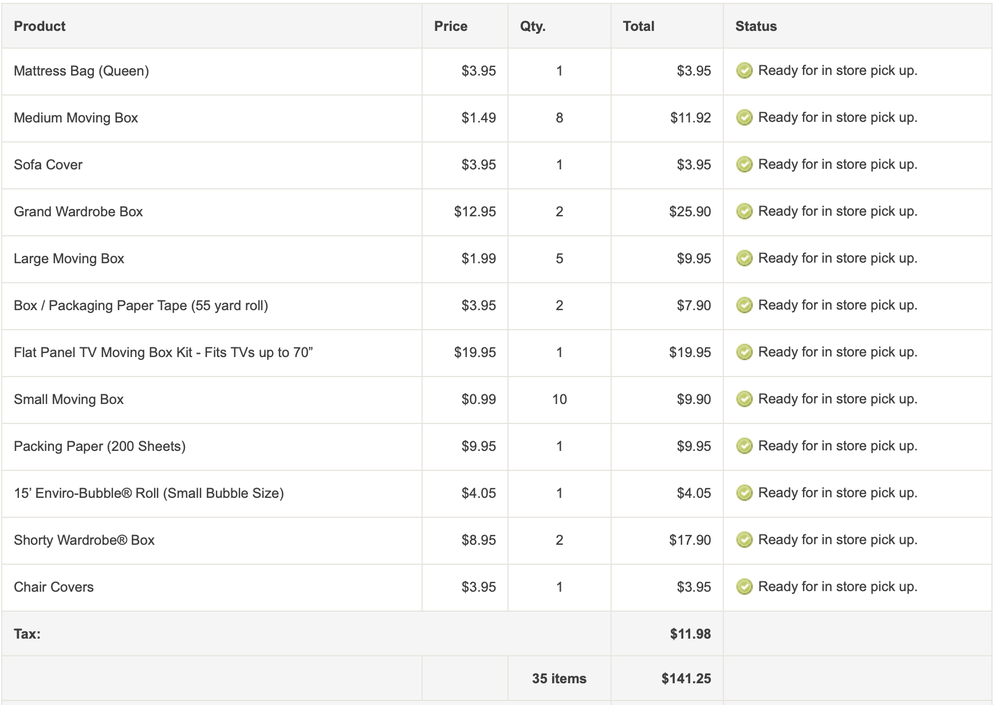Click the Qty. column header
Viewport: 1000px width, 705px height.
point(533,26)
